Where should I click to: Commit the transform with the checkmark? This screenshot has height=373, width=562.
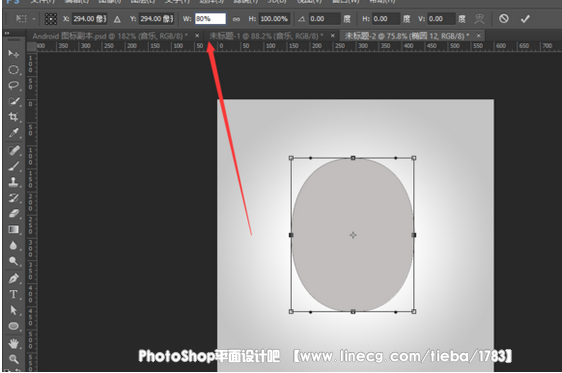(x=525, y=19)
